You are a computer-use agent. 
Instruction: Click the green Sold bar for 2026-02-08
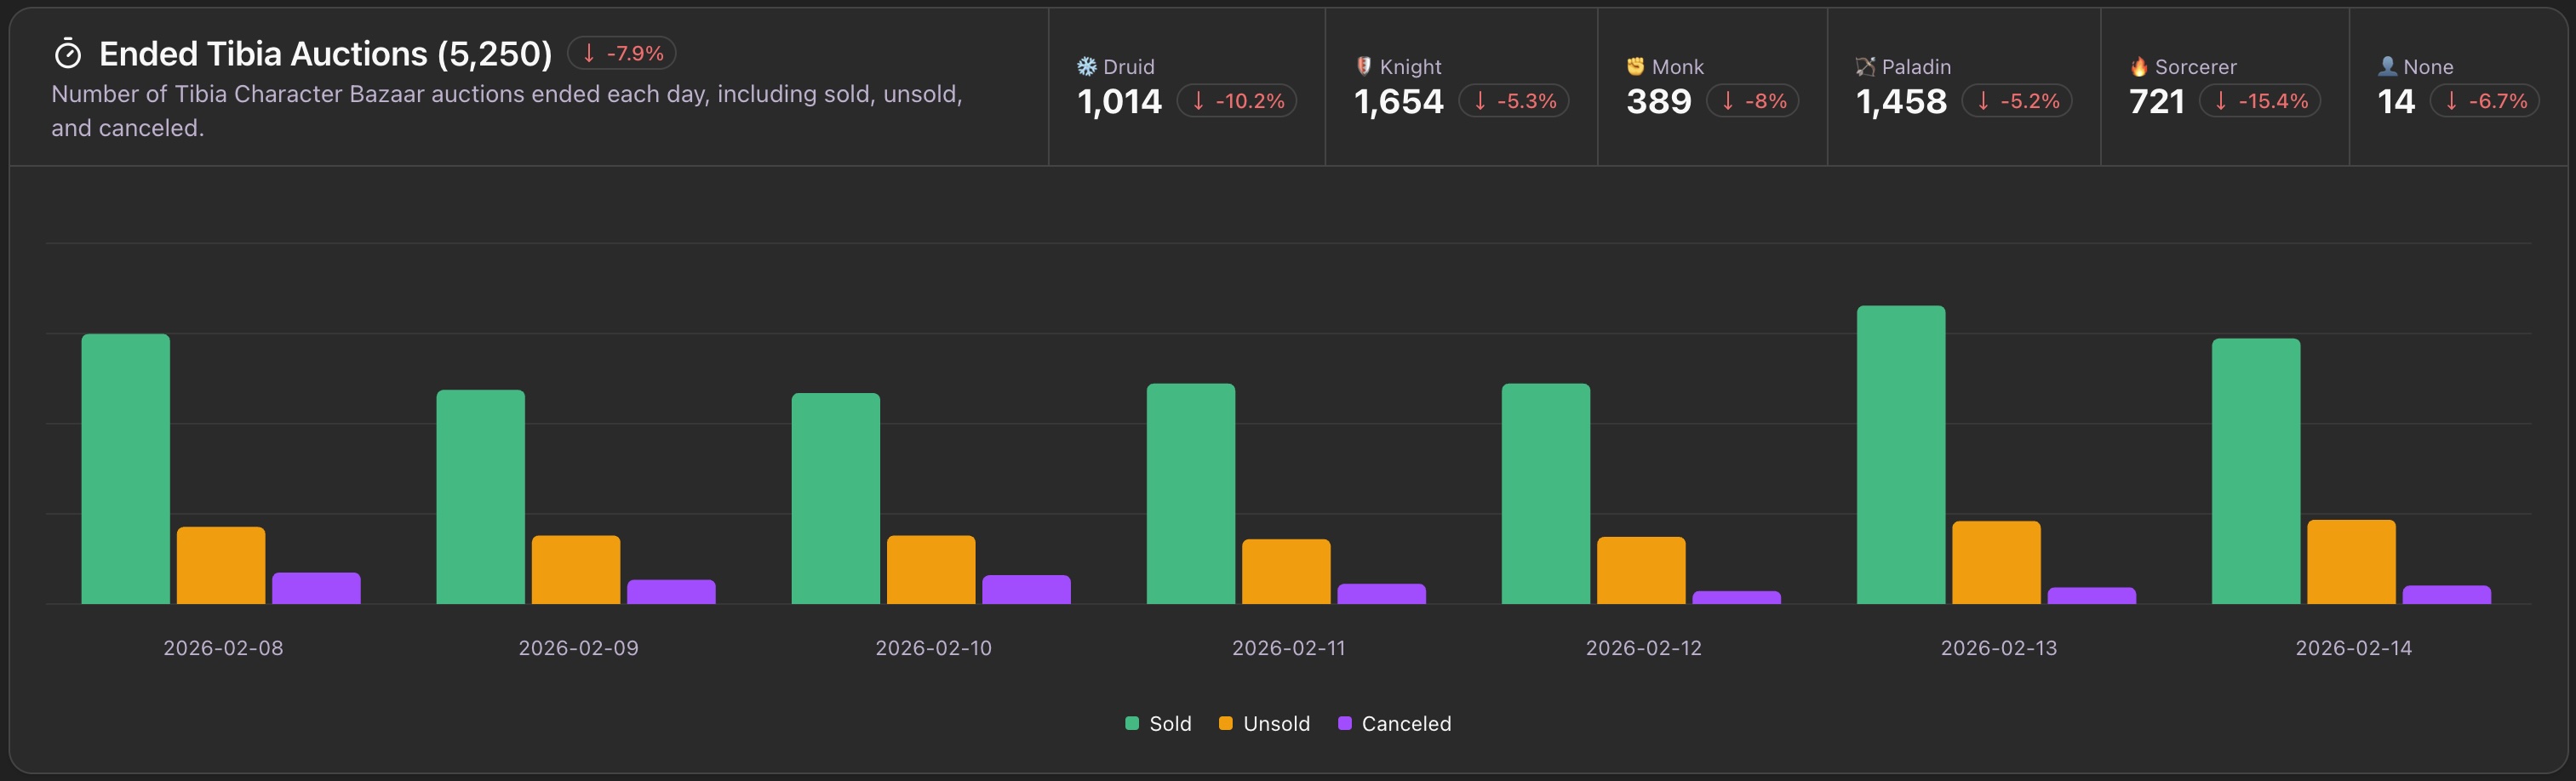tap(126, 469)
